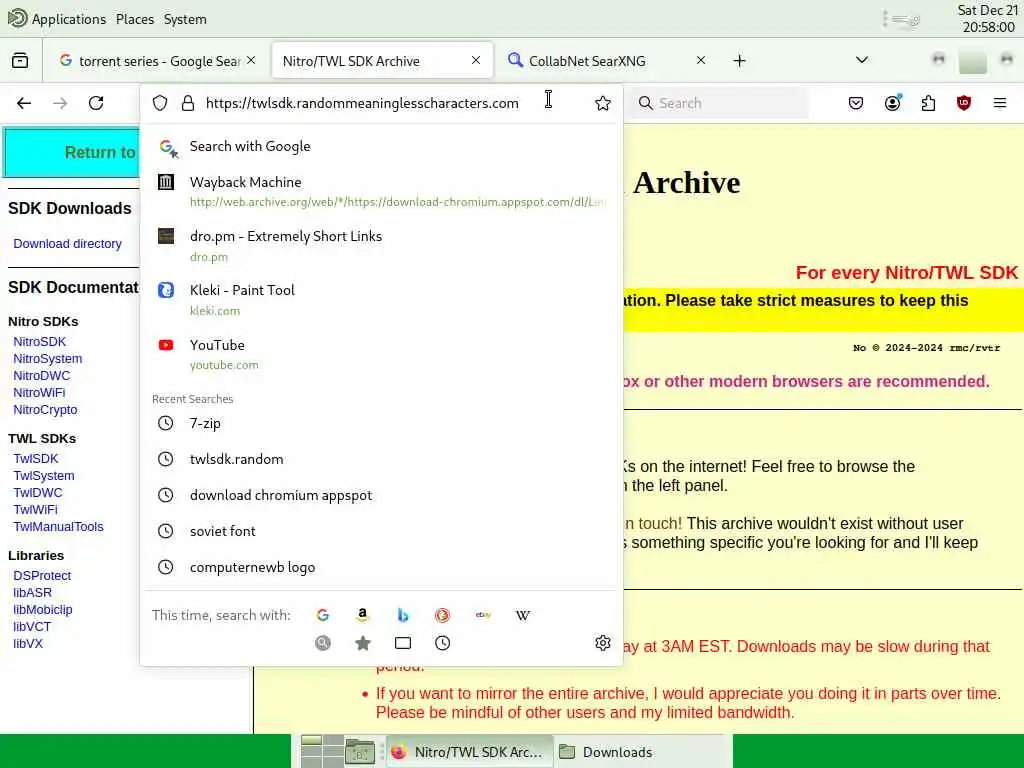Image resolution: width=1024 pixels, height=768 pixels.
Task: Open DSProtect library link
Action: [x=42, y=575]
